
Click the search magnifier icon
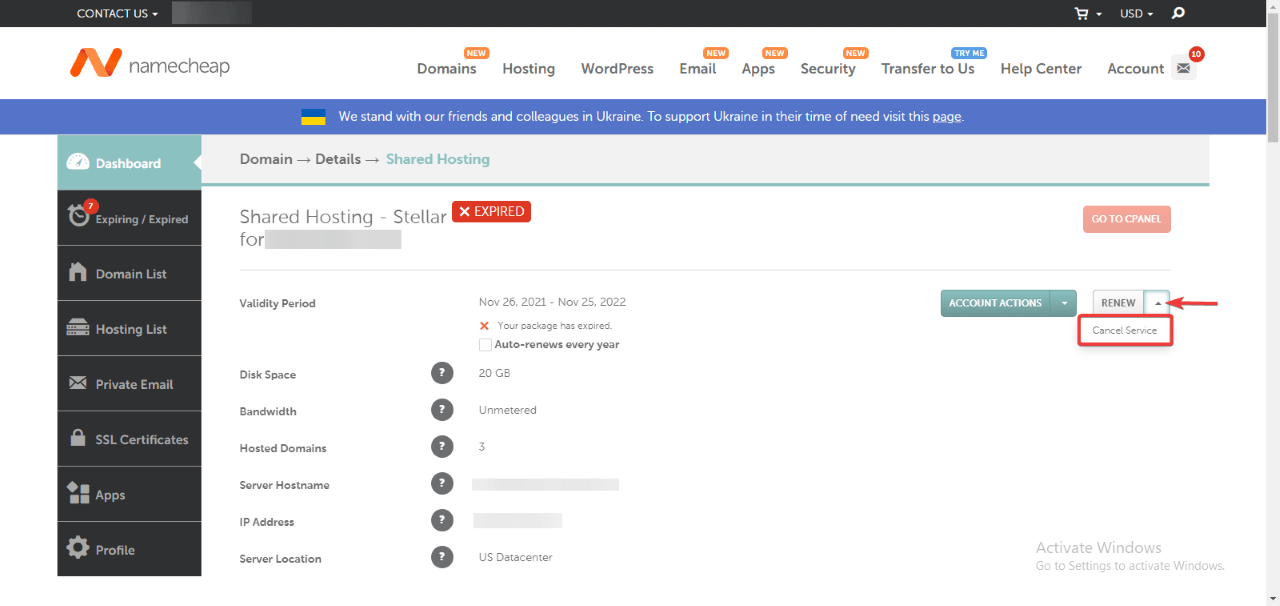1178,13
